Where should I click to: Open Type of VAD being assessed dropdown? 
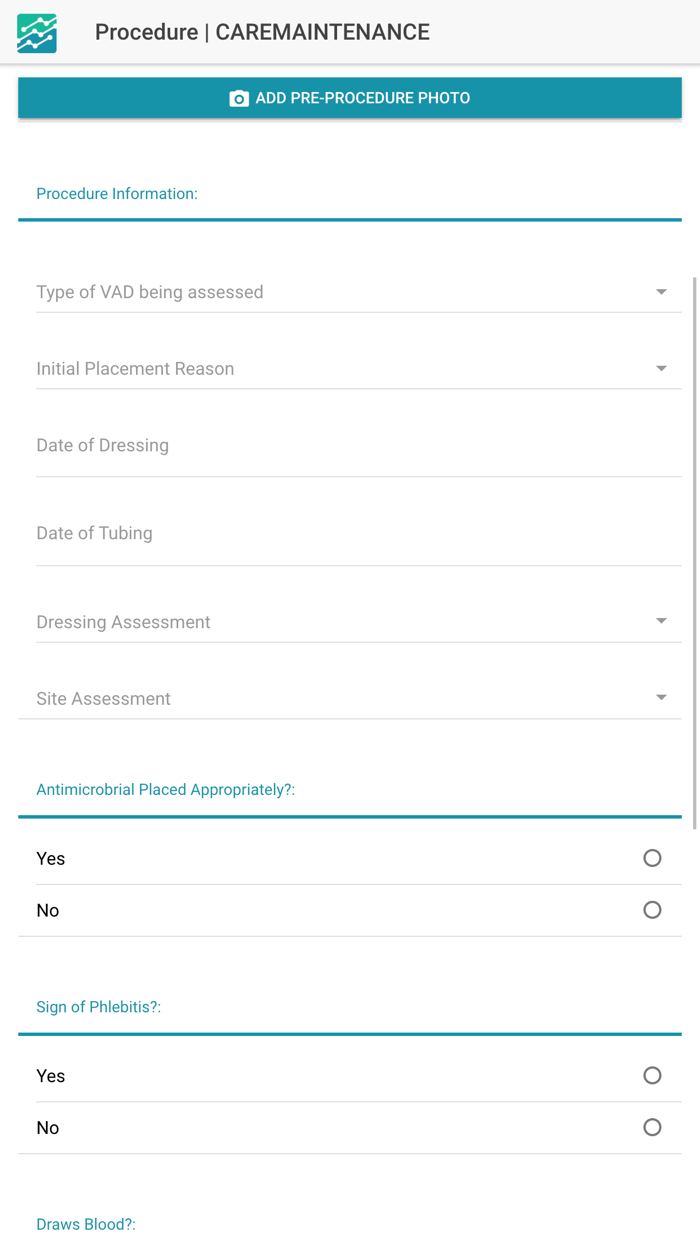pos(340,292)
